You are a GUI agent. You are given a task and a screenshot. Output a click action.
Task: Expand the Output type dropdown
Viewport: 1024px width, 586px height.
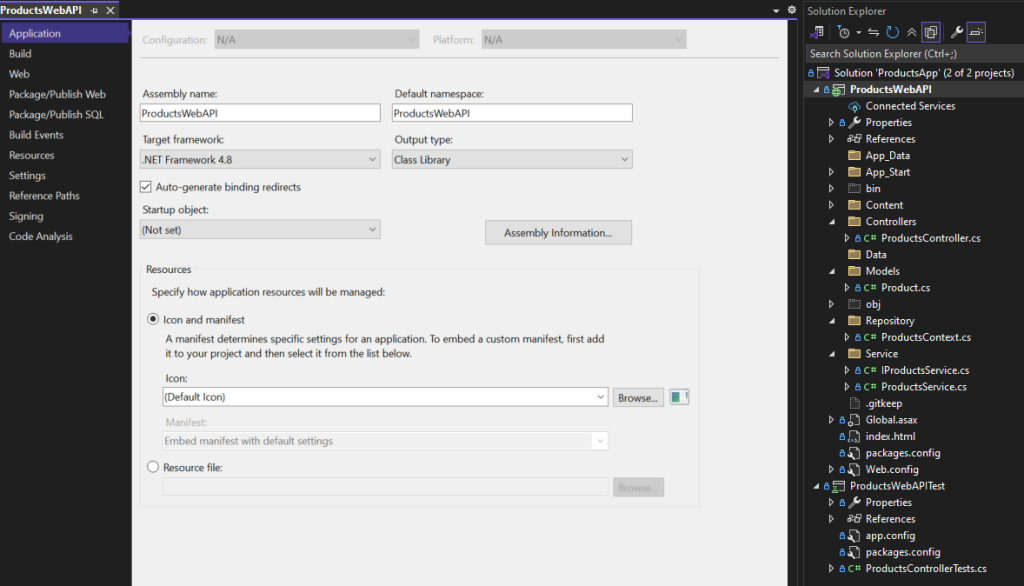(625, 159)
